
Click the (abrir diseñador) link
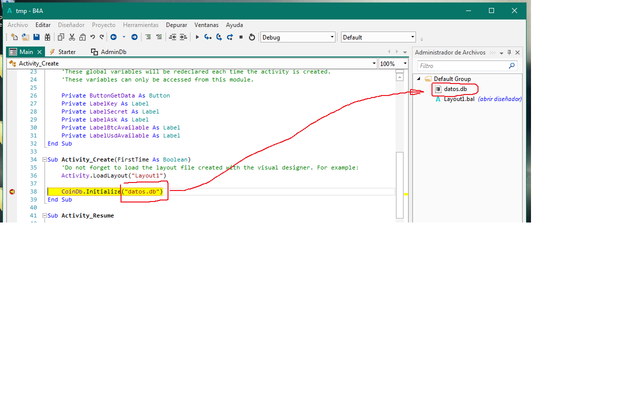500,100
